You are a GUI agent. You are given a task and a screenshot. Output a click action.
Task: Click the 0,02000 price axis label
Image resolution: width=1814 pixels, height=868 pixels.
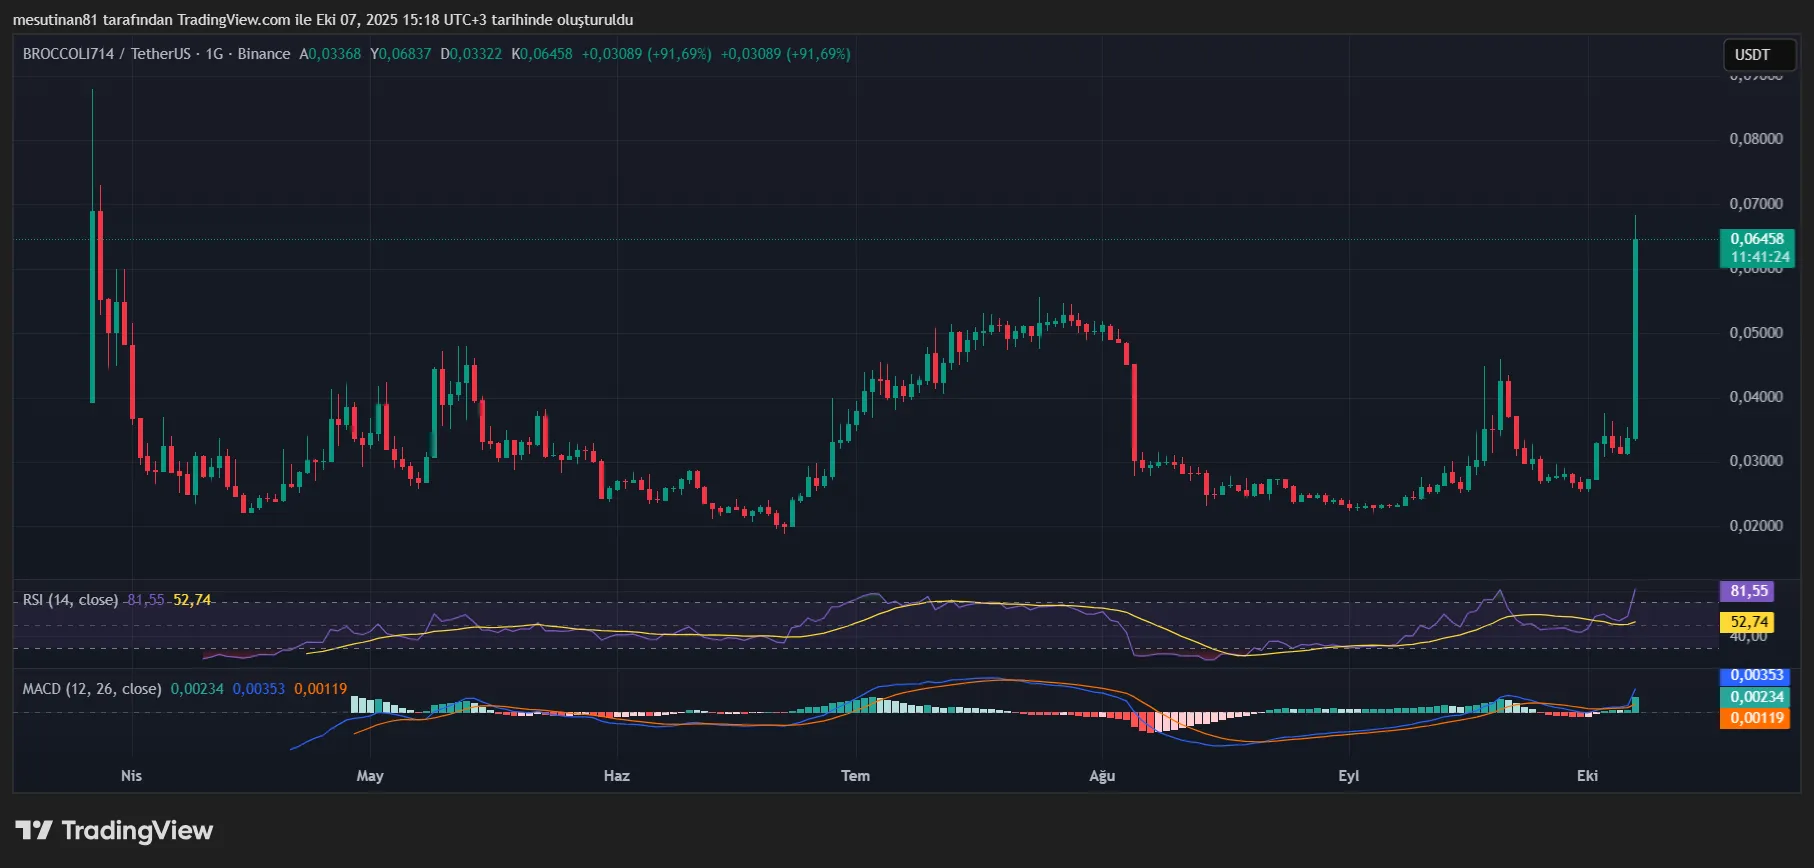pos(1756,526)
